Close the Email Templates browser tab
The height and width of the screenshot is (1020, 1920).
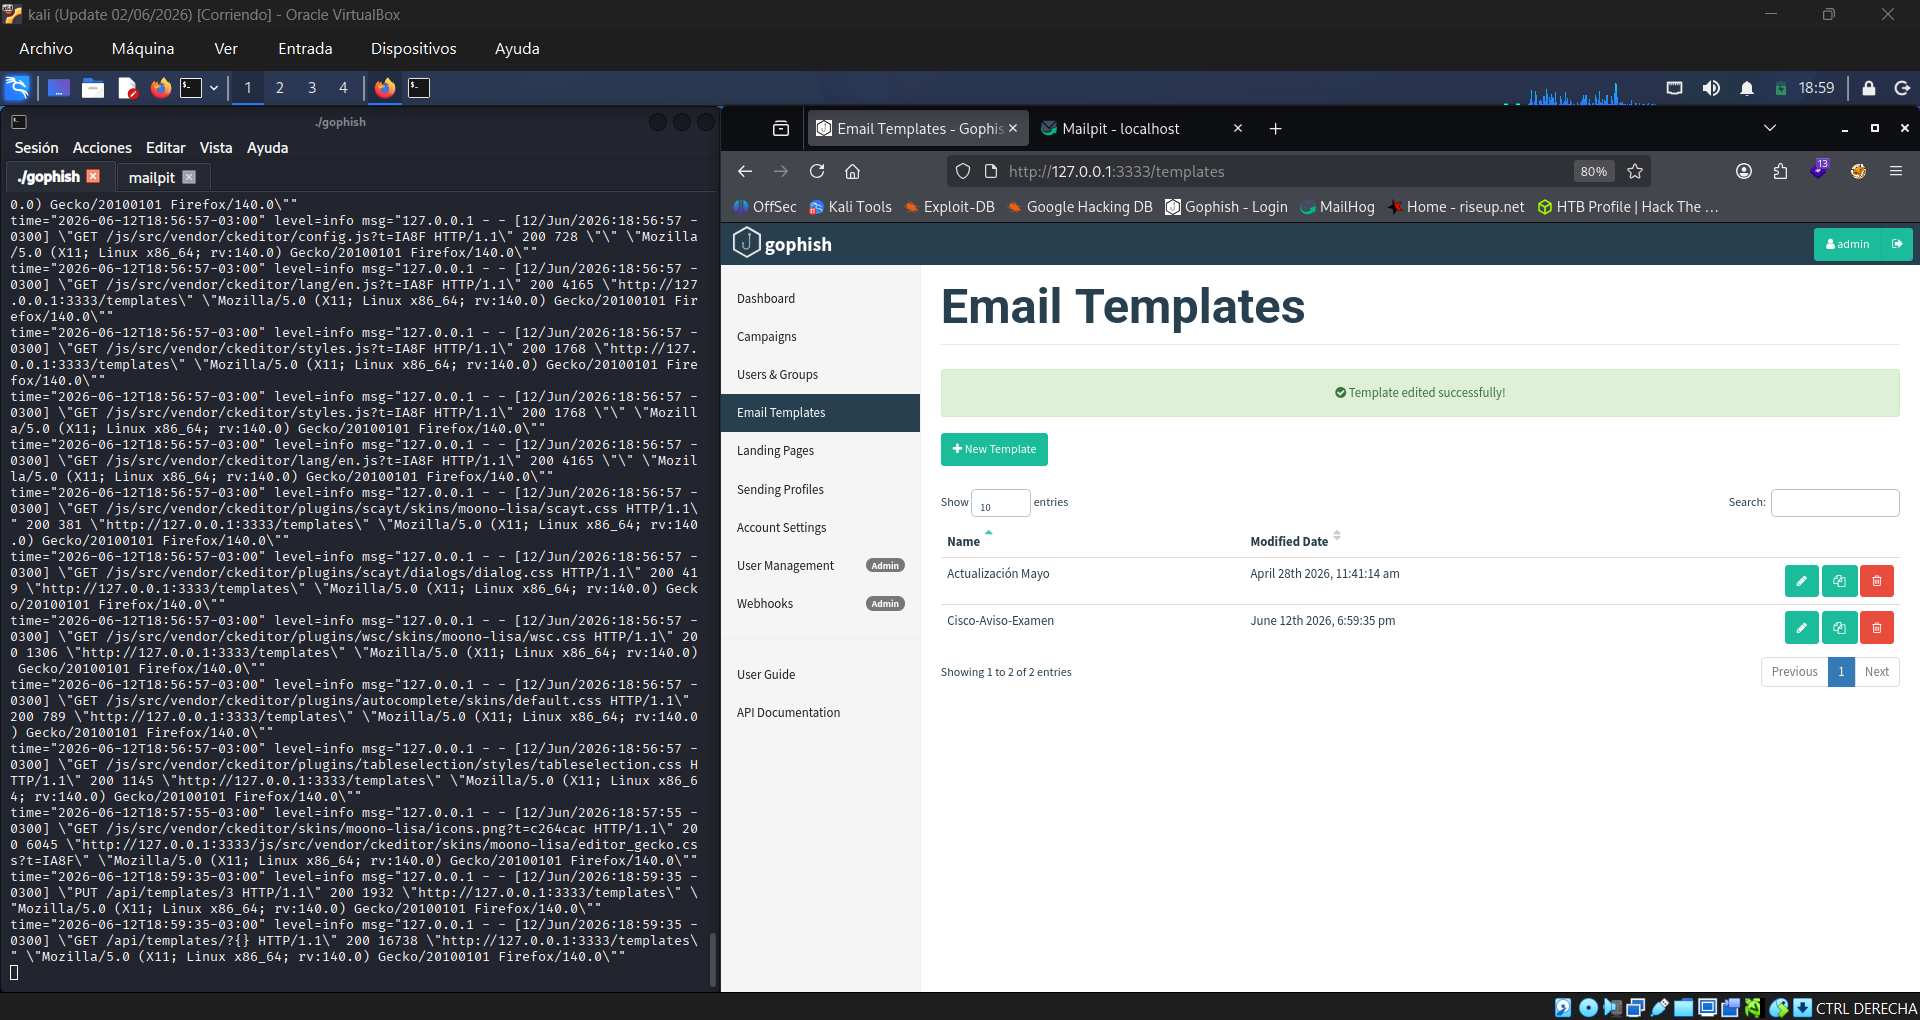[1013, 128]
